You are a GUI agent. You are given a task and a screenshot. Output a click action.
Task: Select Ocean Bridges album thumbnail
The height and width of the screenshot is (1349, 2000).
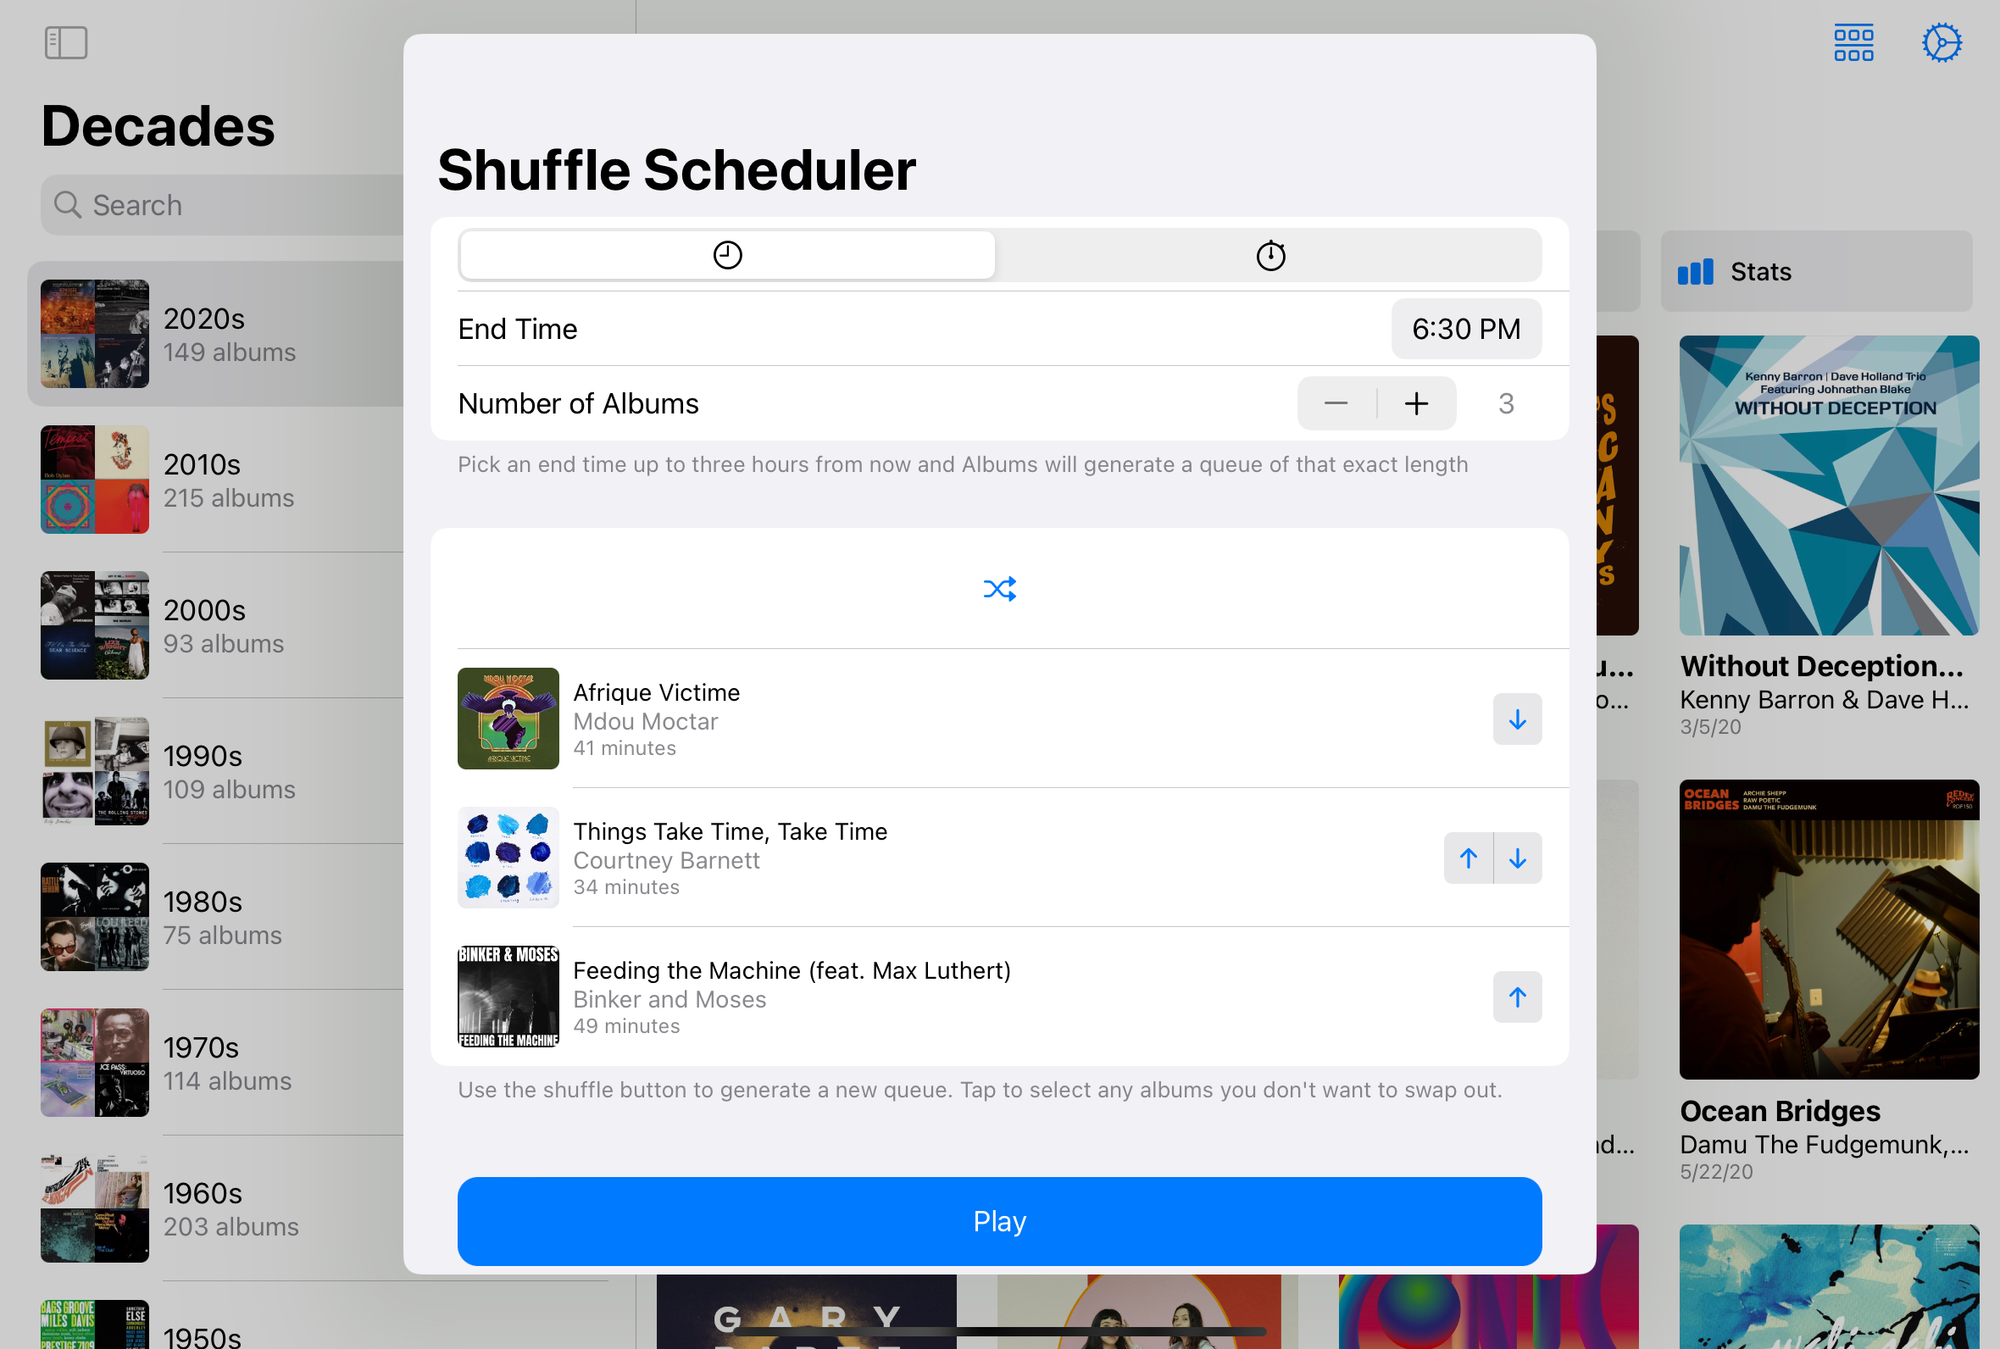point(1827,929)
